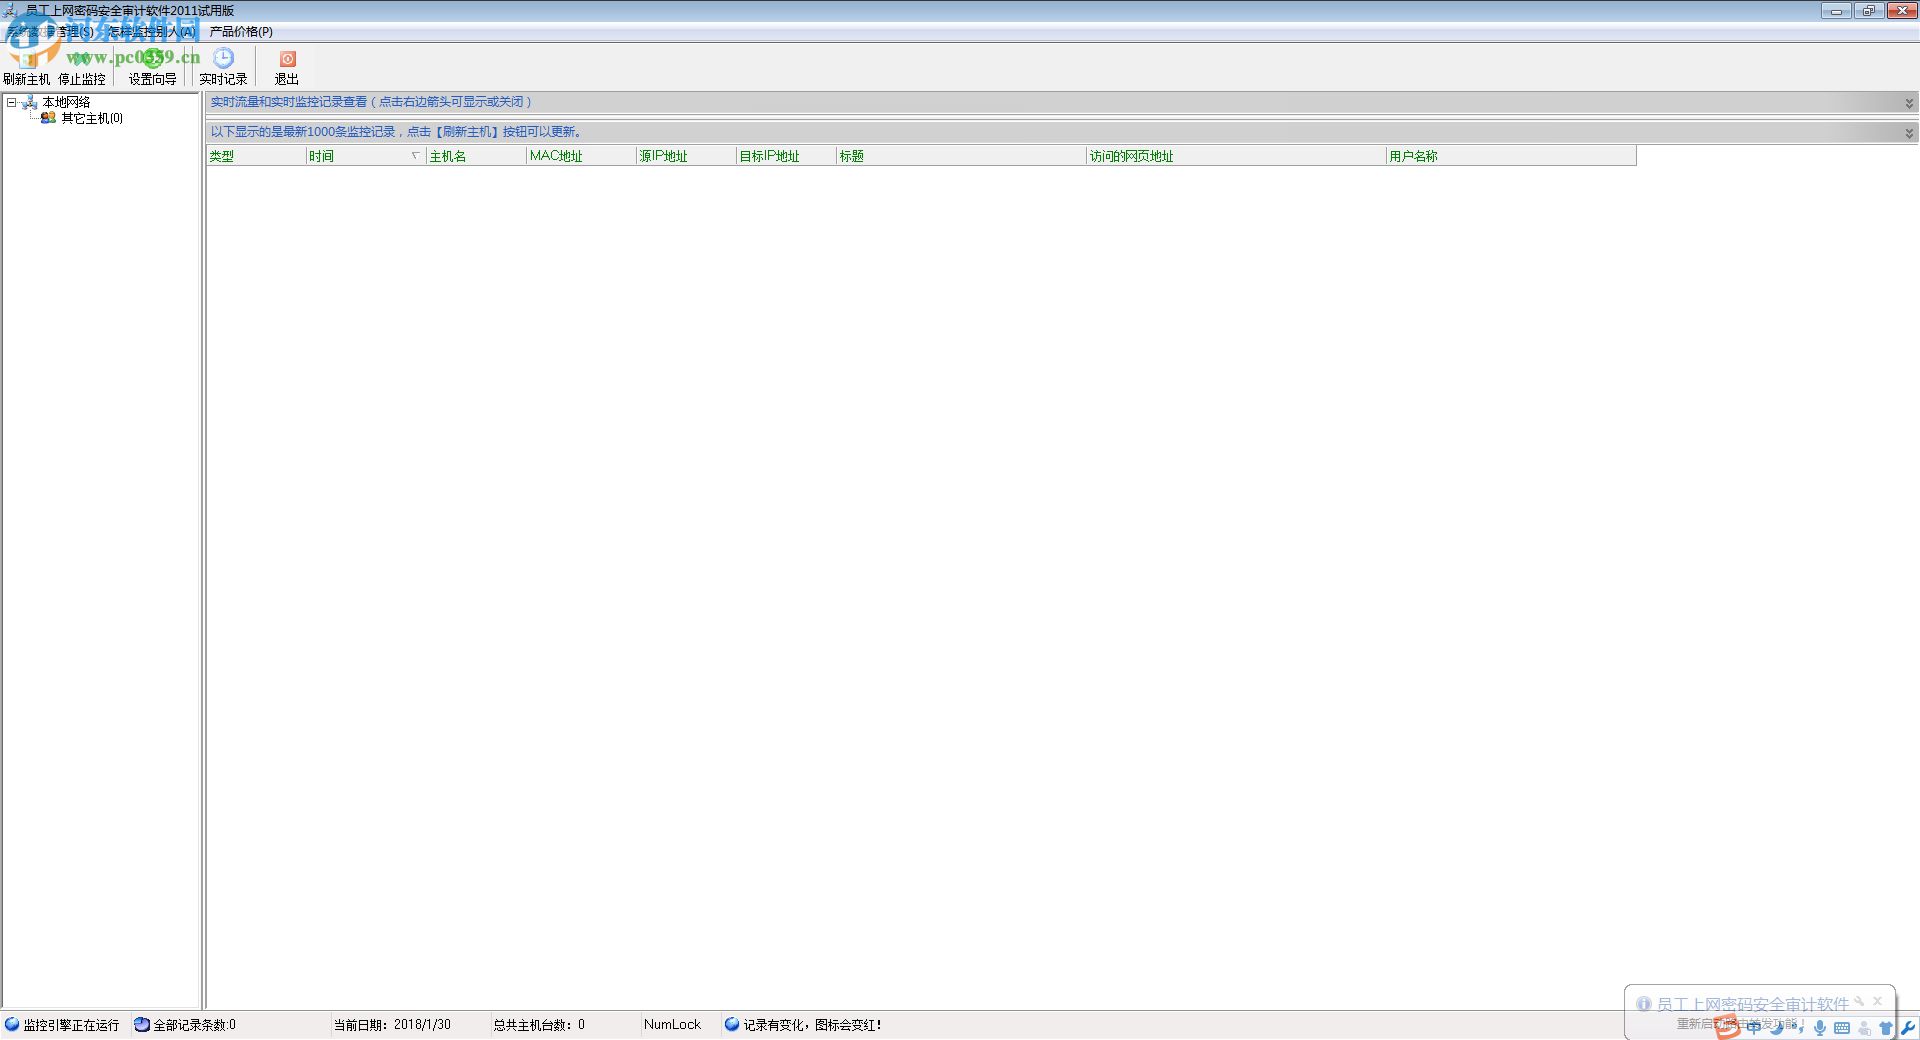Click the 标题 column header
This screenshot has width=1920, height=1040.
coord(961,156)
